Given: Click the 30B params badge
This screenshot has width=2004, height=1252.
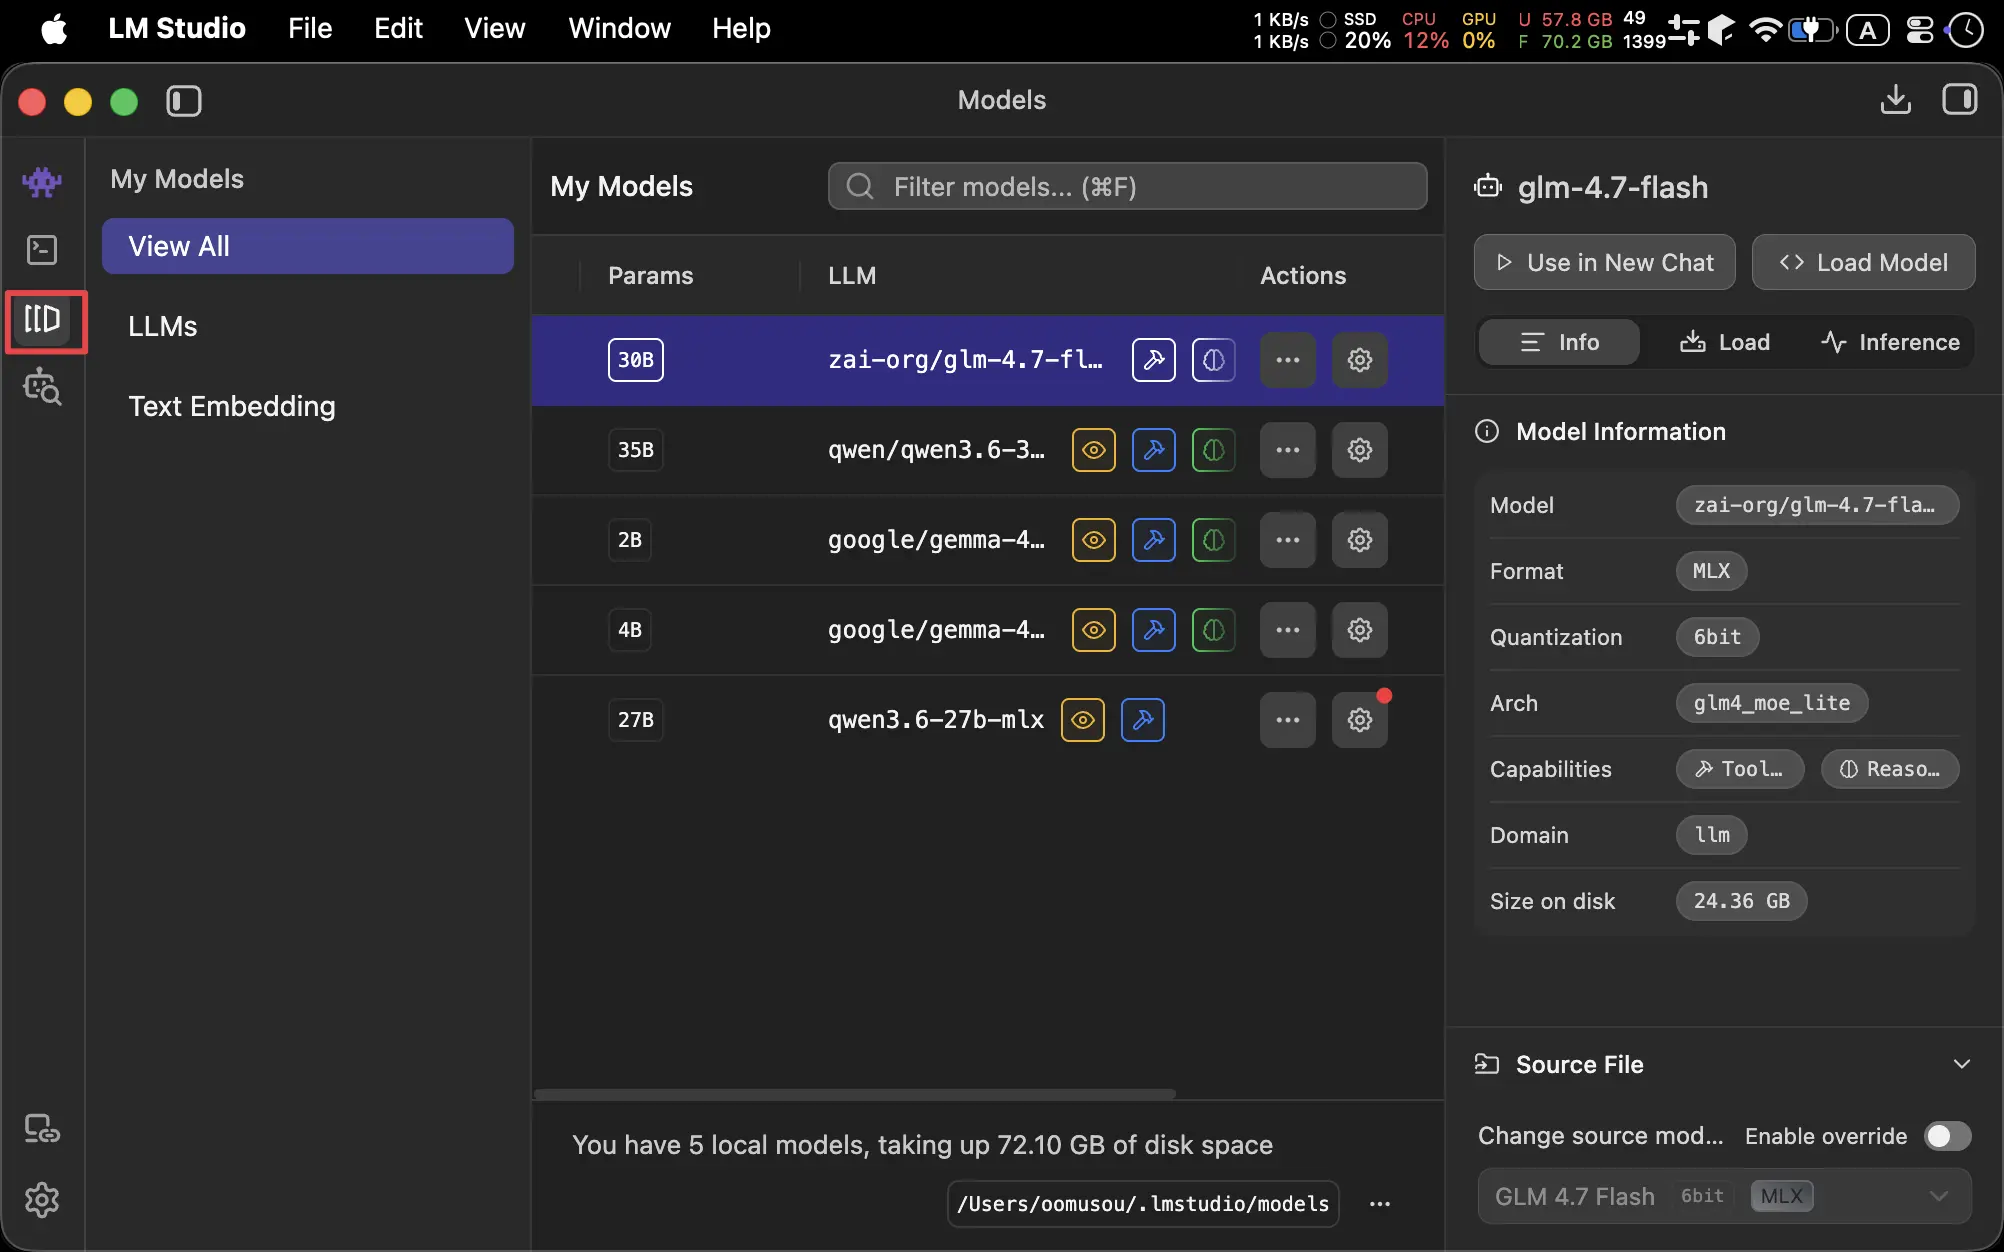Looking at the screenshot, I should 636,360.
